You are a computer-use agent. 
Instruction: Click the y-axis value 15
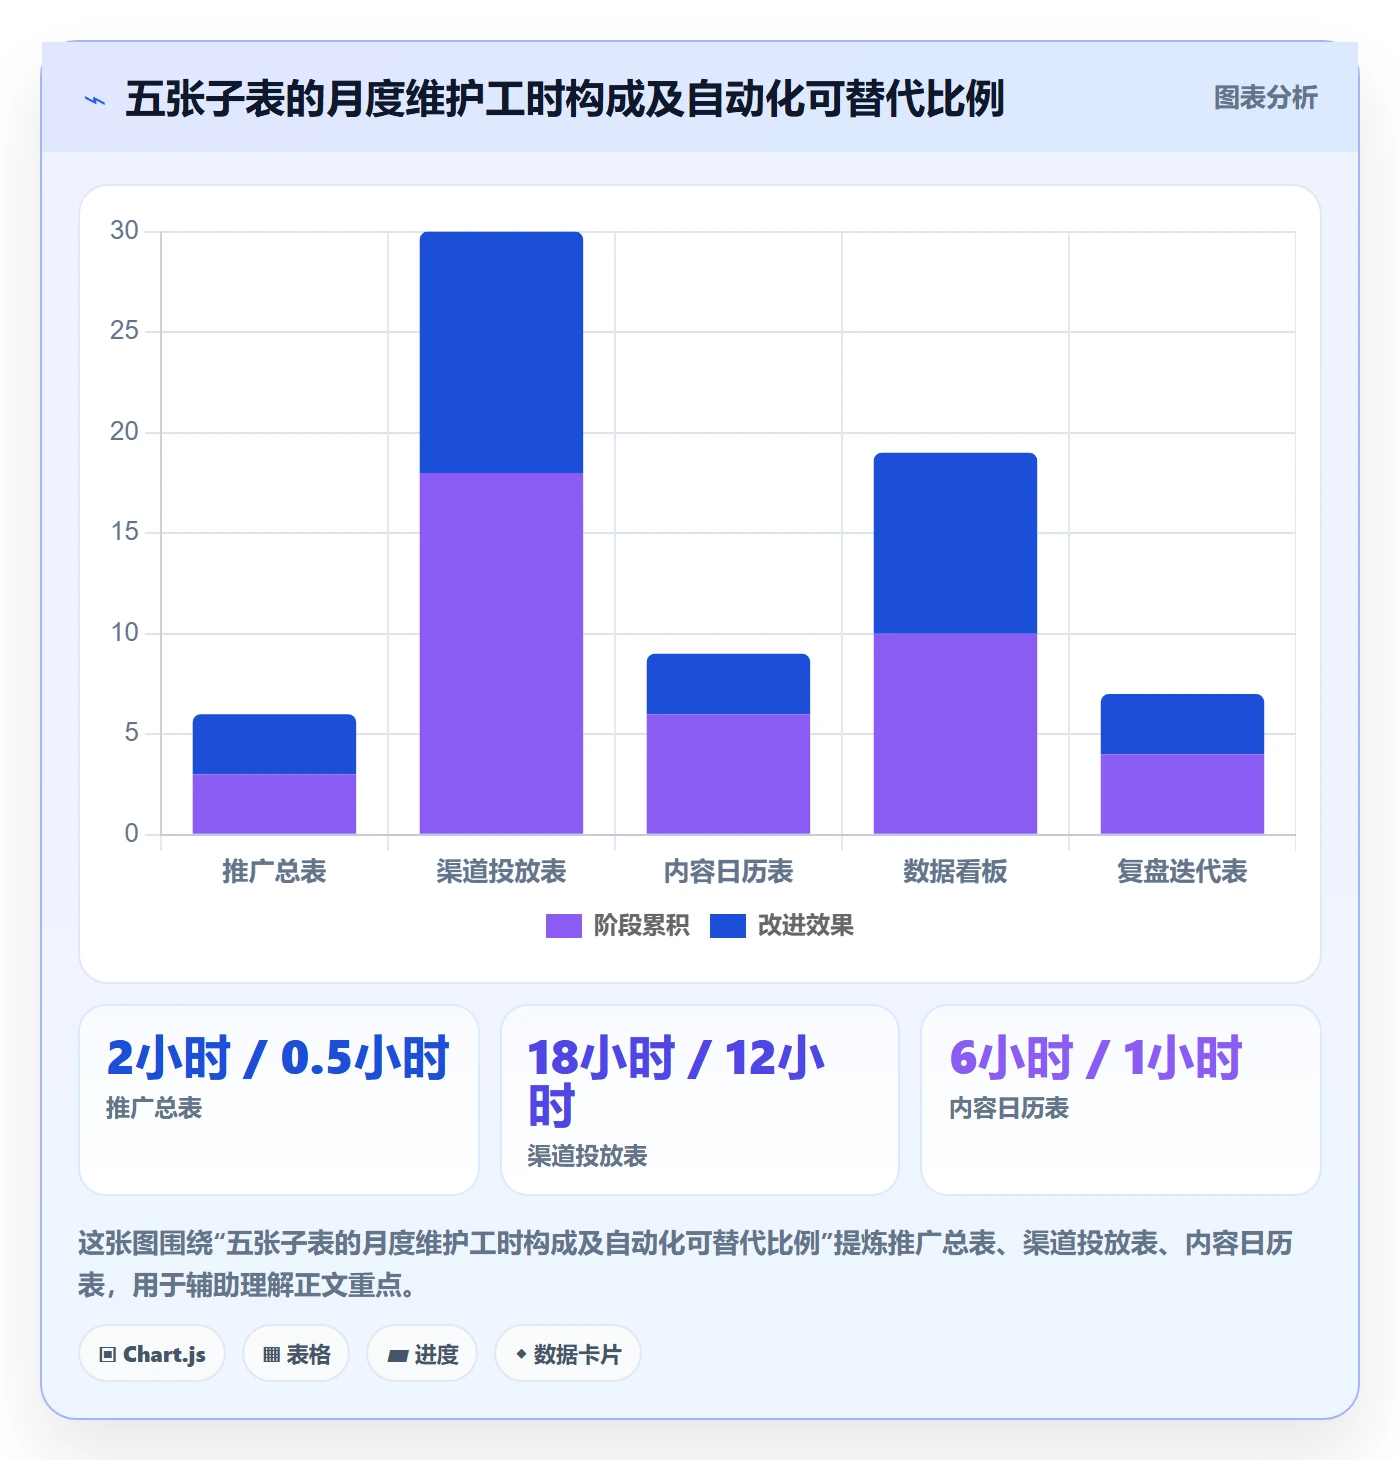pyautogui.click(x=124, y=531)
